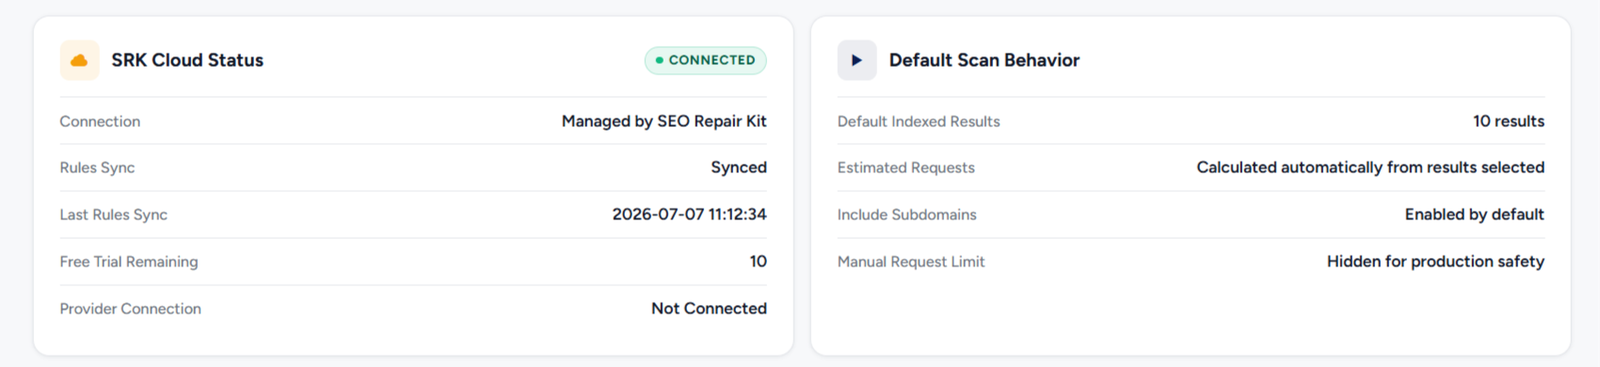This screenshot has width=1600, height=367.
Task: Click the green CONNECTED status badge
Action: [x=706, y=60]
